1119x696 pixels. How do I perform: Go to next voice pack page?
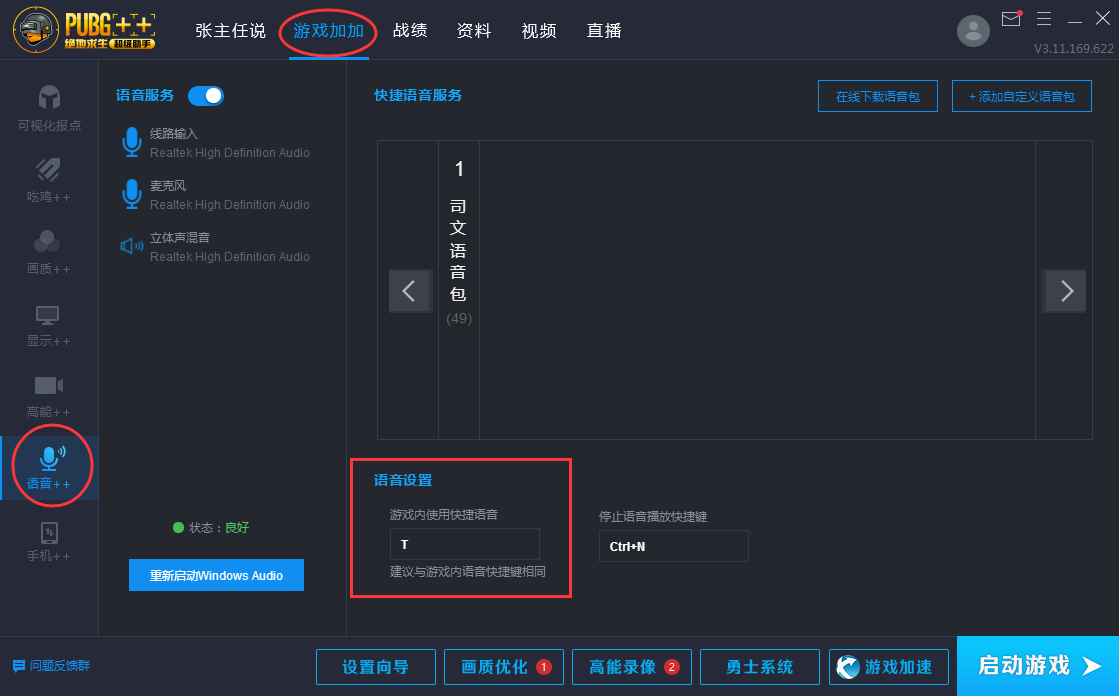point(1065,291)
